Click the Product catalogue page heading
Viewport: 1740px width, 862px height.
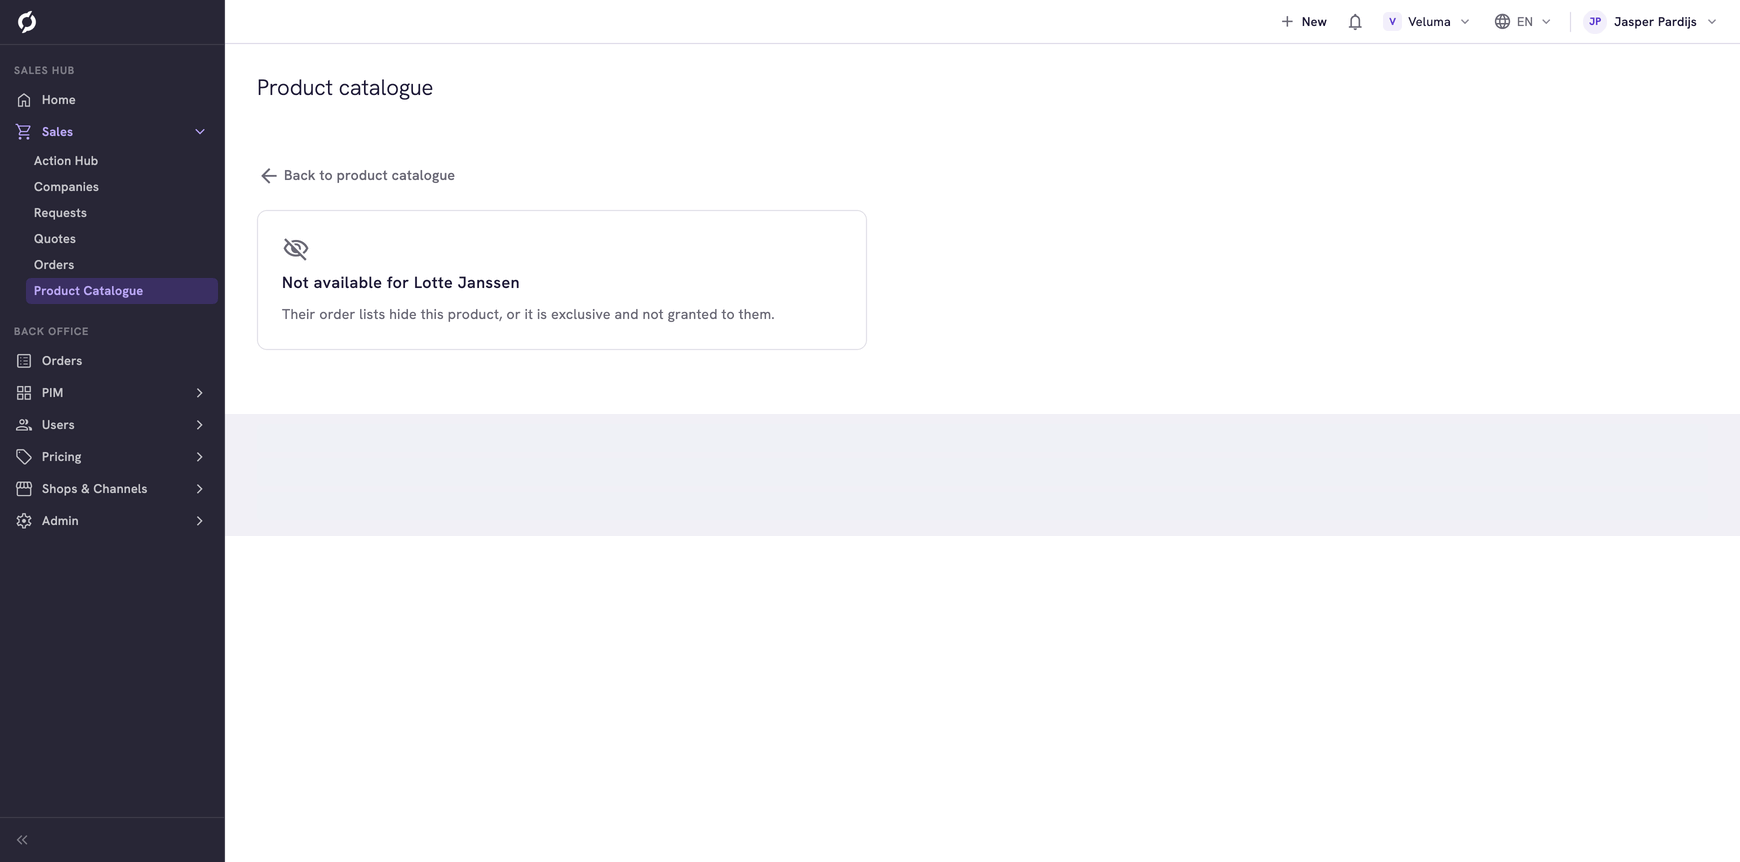tap(345, 88)
